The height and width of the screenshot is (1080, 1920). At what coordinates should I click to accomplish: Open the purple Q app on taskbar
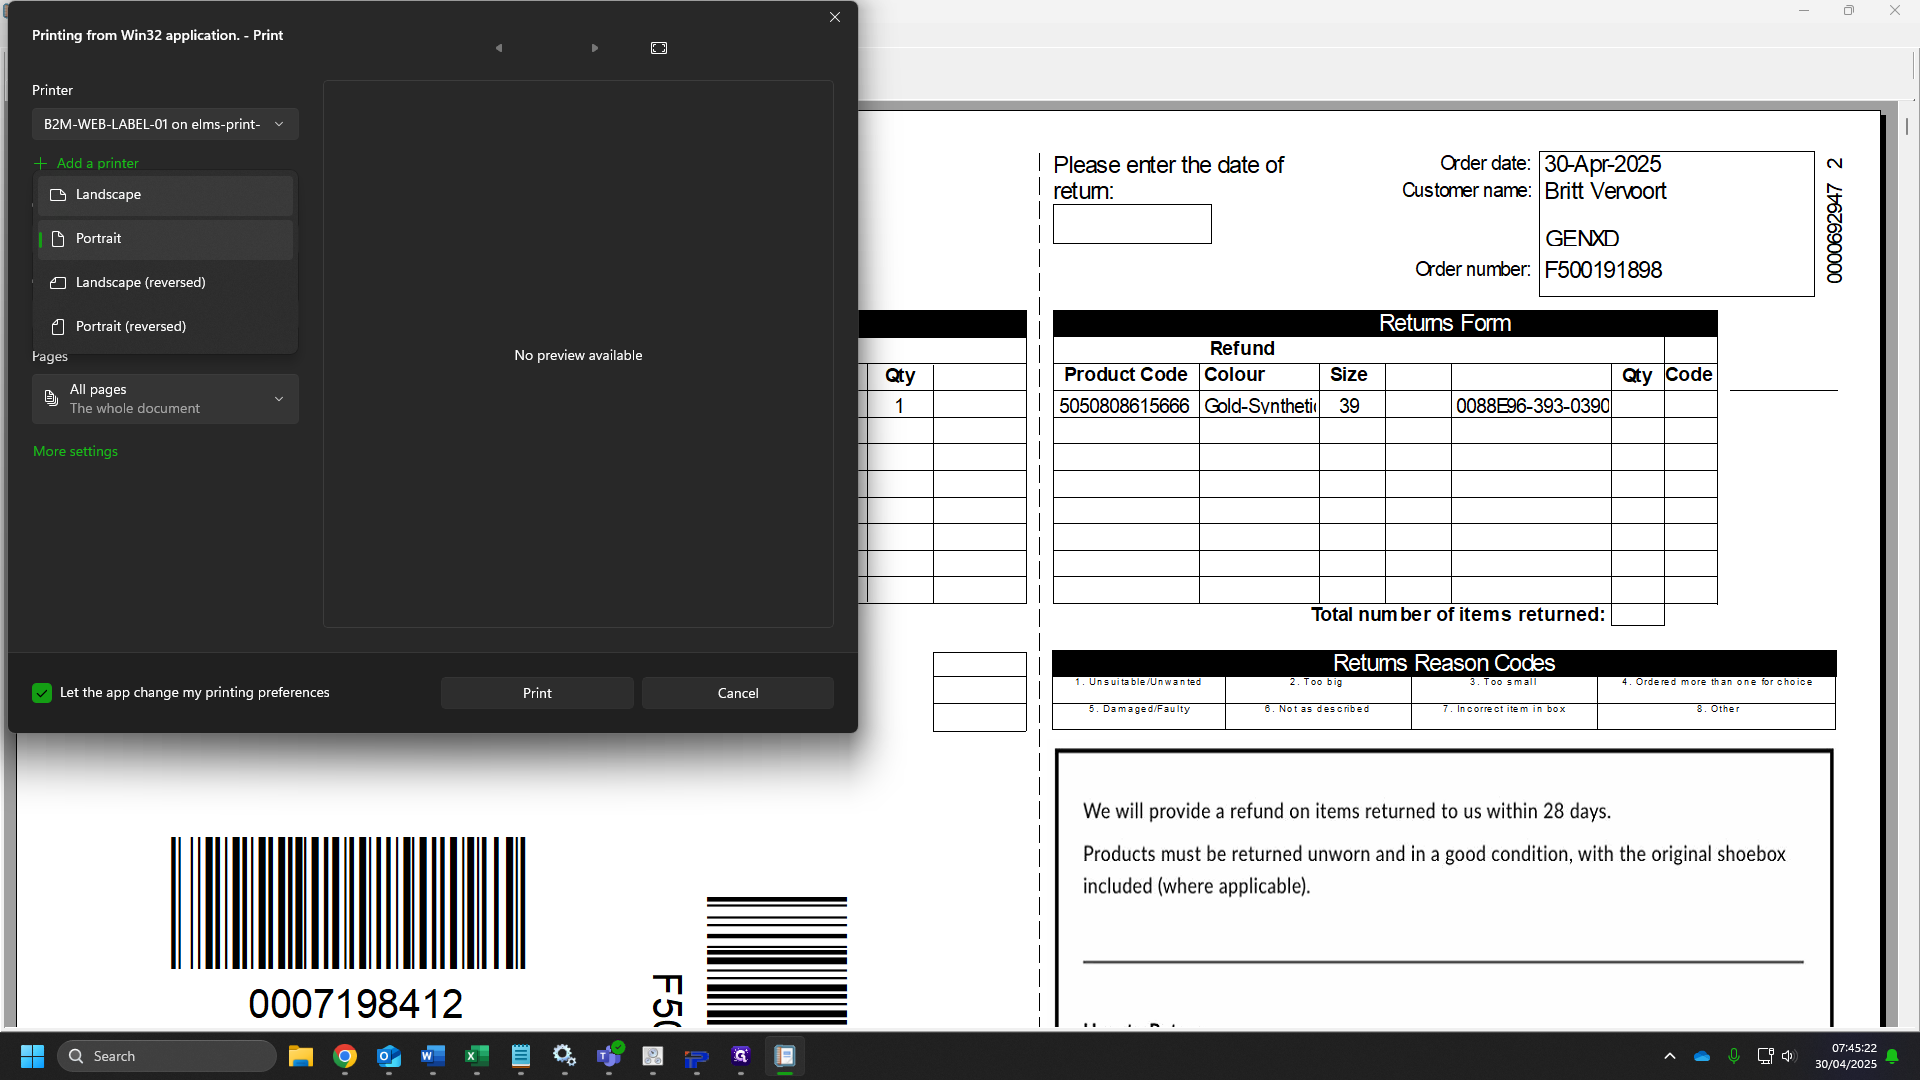pos(741,1056)
